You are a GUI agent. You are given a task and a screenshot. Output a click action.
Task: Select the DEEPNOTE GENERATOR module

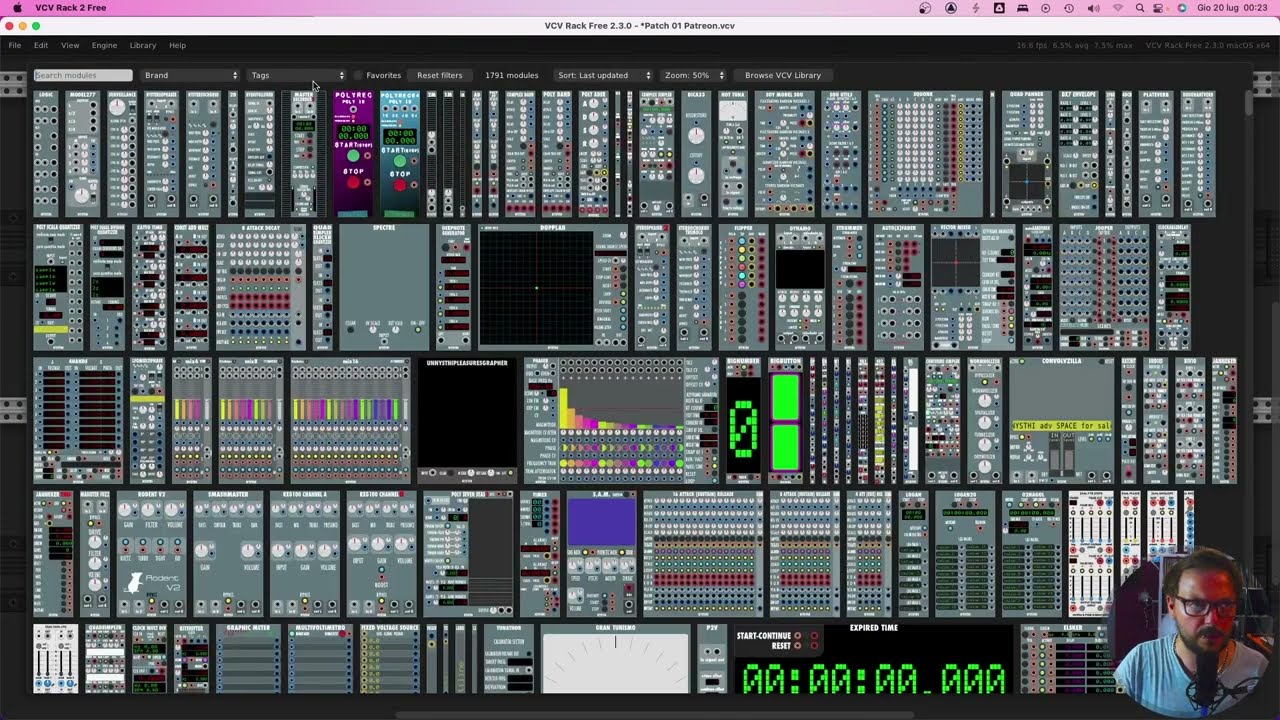pos(453,287)
